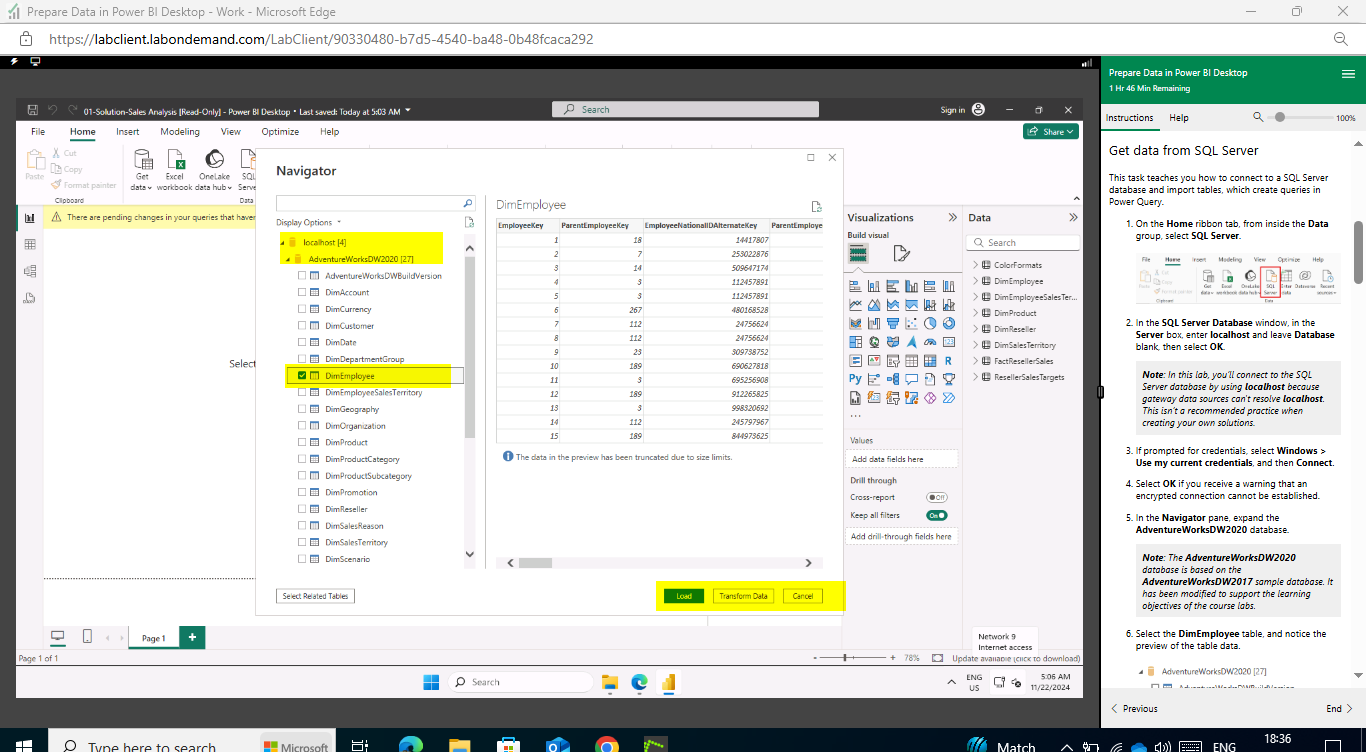
Task: Select the Funnel chart visual
Action: click(893, 323)
